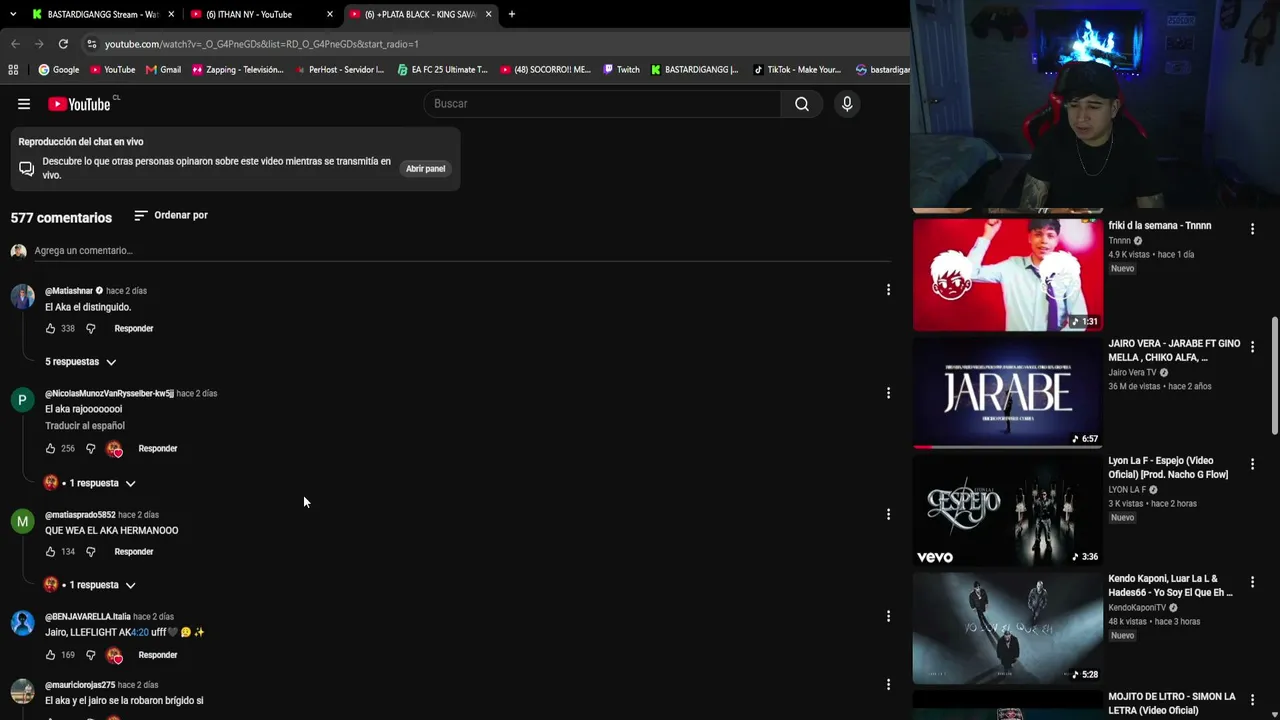Reload the page in Chrome
1280x720 pixels.
[63, 44]
